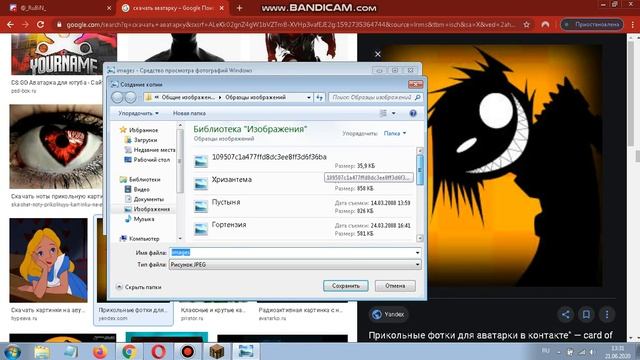Viewport: 640px width, 360px height.
Task: Click Chrome forward navigation arrow
Action: click(x=25, y=25)
